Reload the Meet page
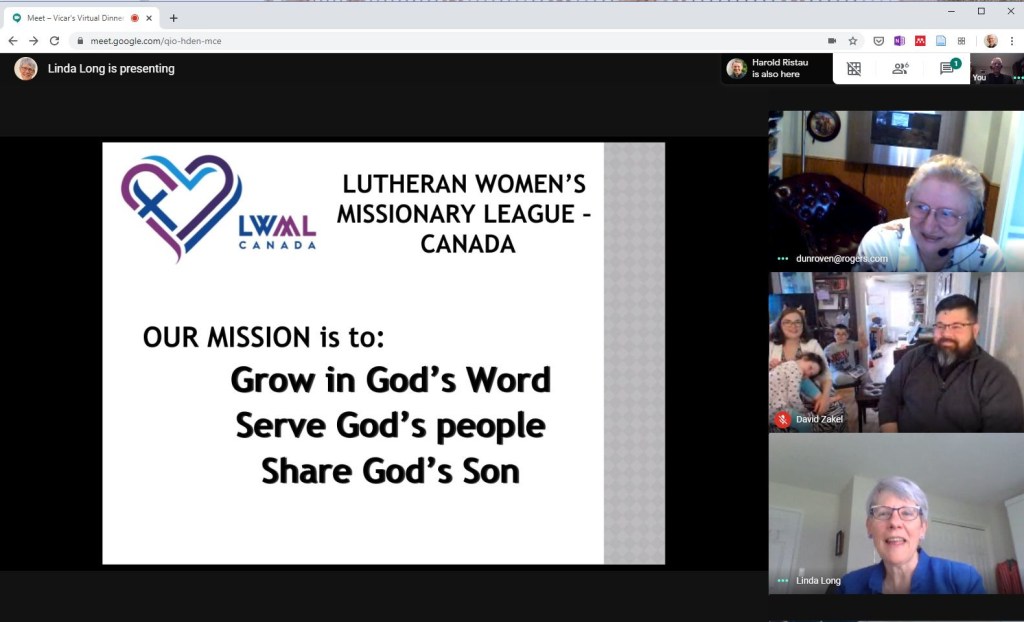This screenshot has height=622, width=1024. (x=54, y=41)
